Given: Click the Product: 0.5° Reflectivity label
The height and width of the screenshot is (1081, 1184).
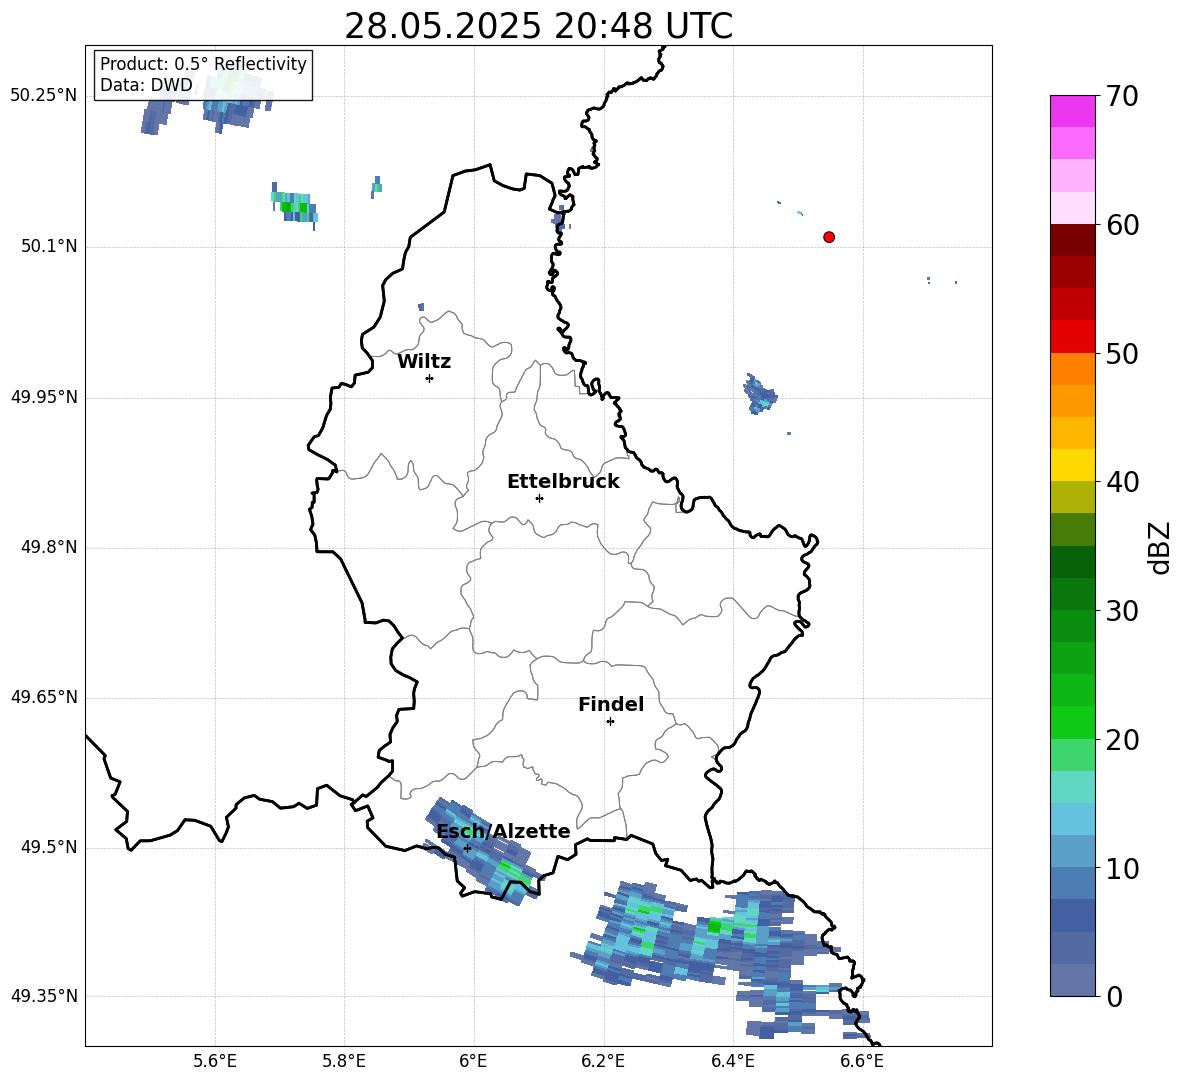Looking at the screenshot, I should (x=203, y=63).
